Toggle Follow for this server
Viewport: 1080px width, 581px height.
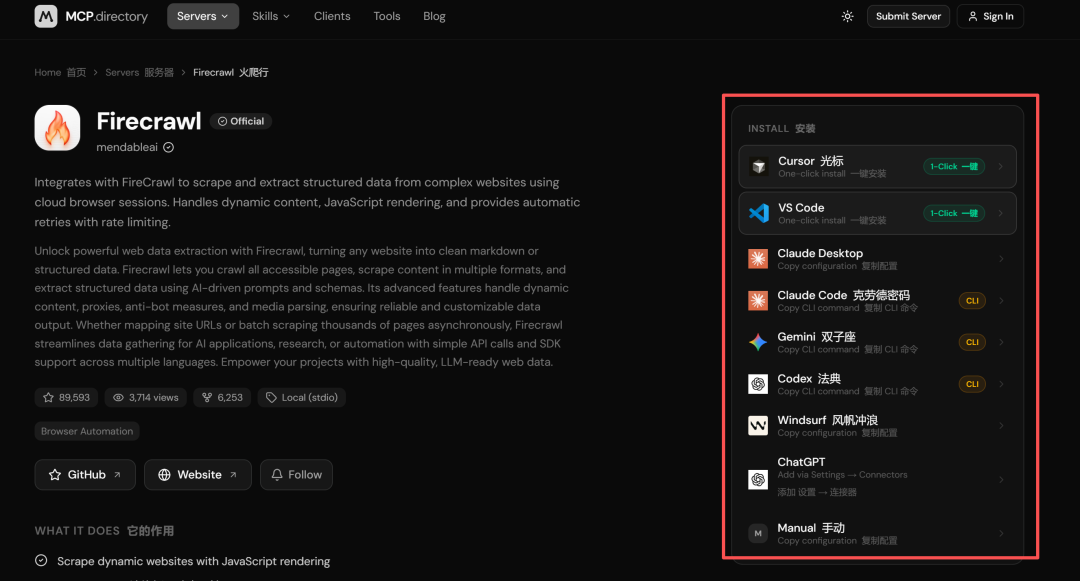click(x=296, y=474)
